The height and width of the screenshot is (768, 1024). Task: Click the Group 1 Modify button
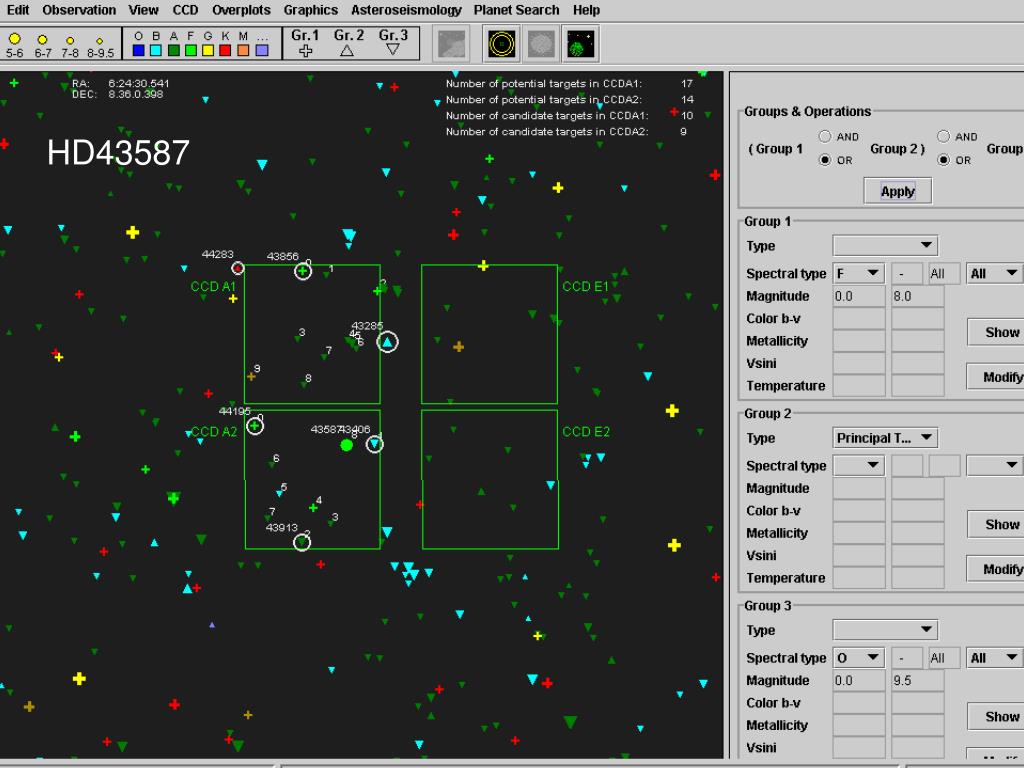click(x=995, y=377)
